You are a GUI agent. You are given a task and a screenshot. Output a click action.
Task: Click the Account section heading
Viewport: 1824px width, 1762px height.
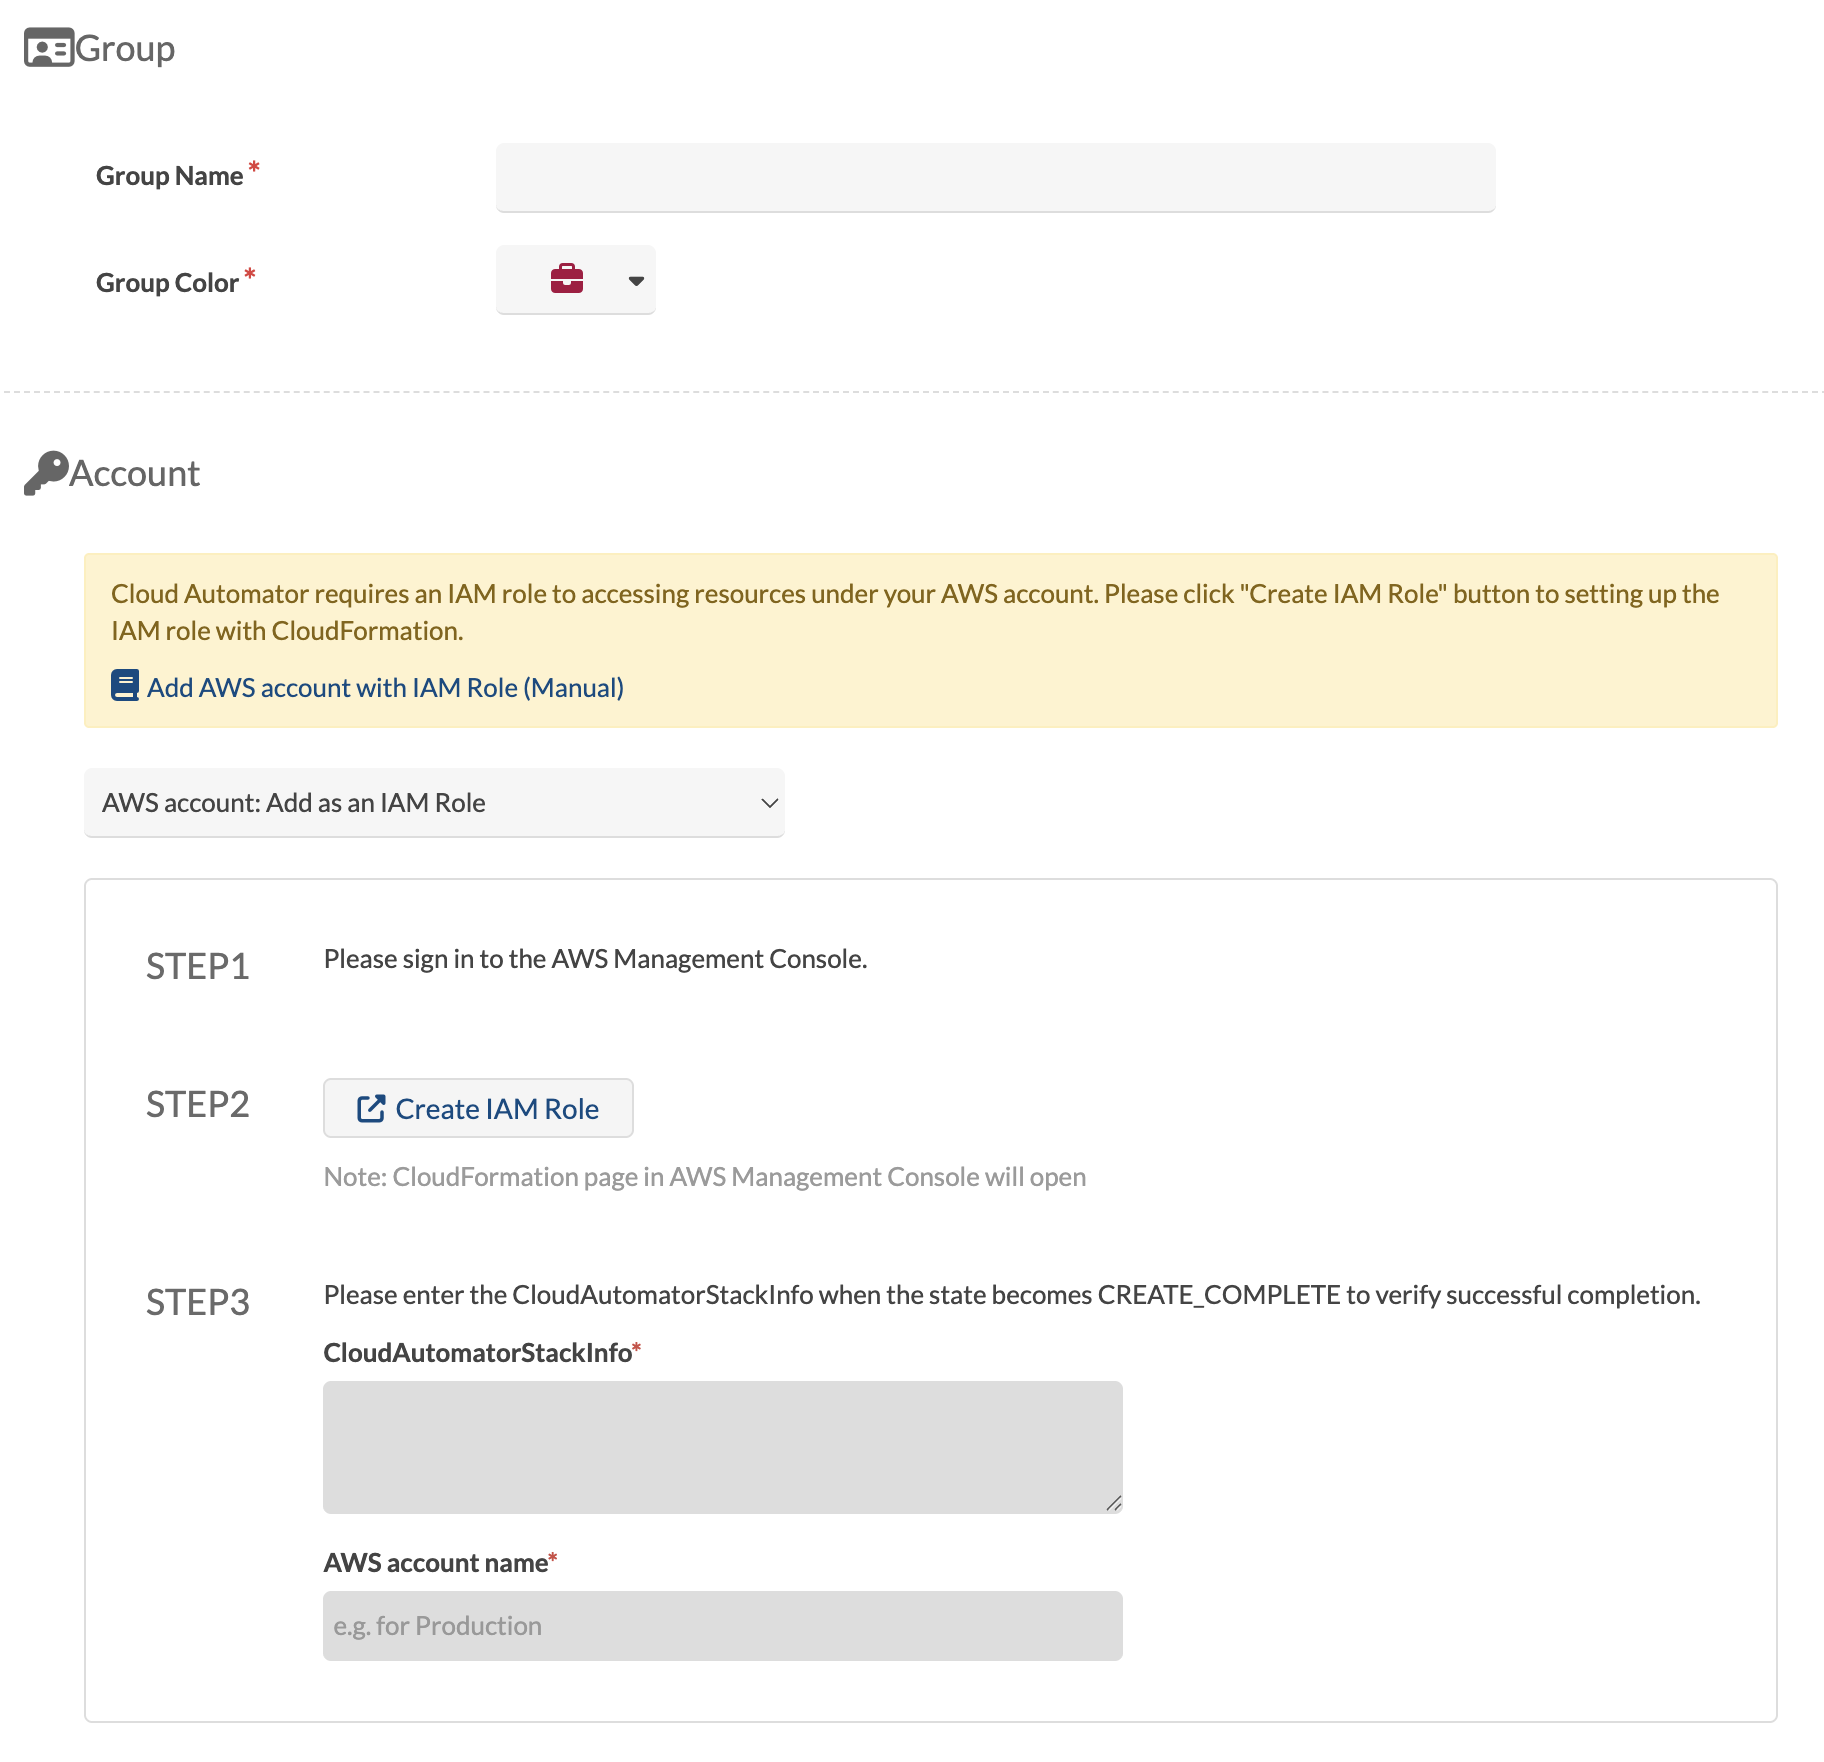pyautogui.click(x=134, y=472)
